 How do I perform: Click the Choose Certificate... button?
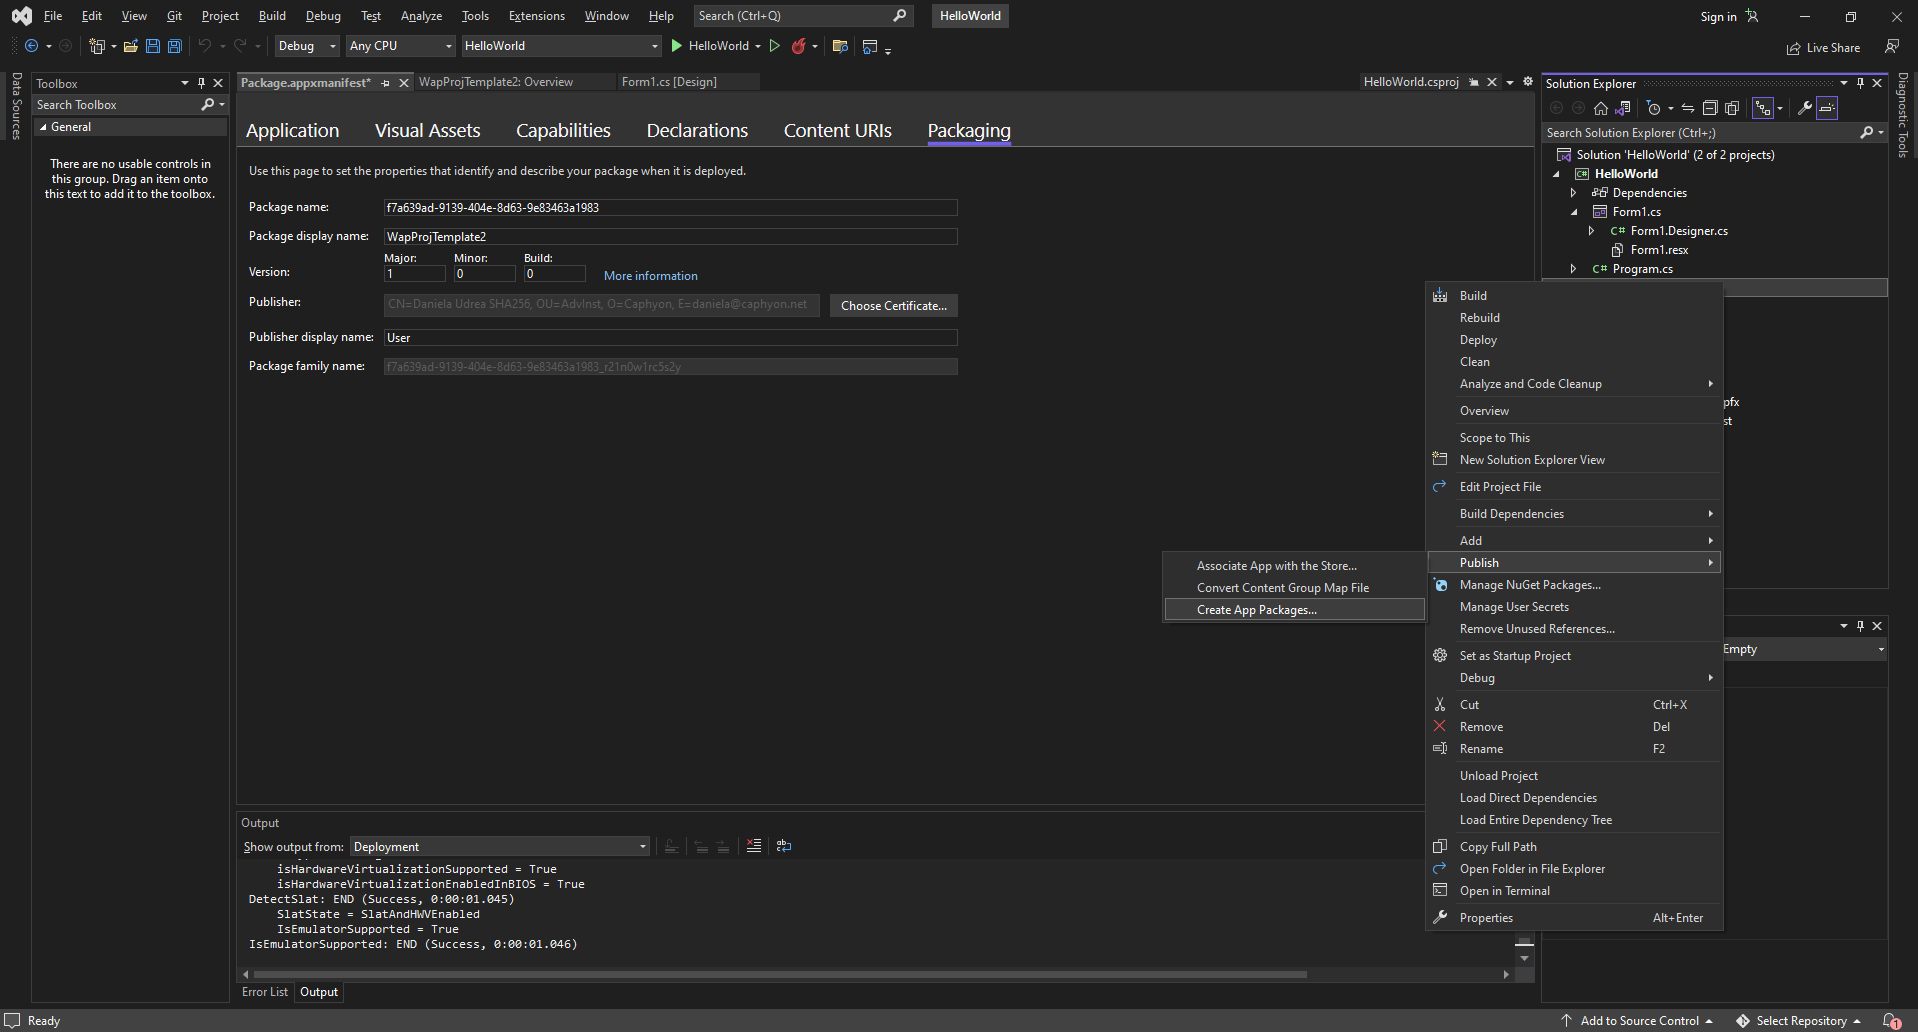(894, 306)
